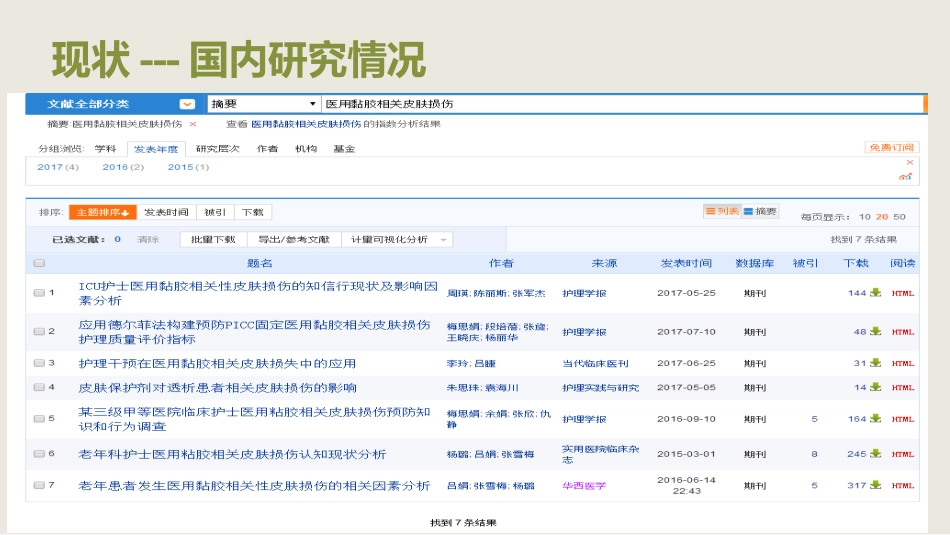950x535 pixels.
Task: Open the 实用医院临床杂志 source link
Action: coord(600,454)
